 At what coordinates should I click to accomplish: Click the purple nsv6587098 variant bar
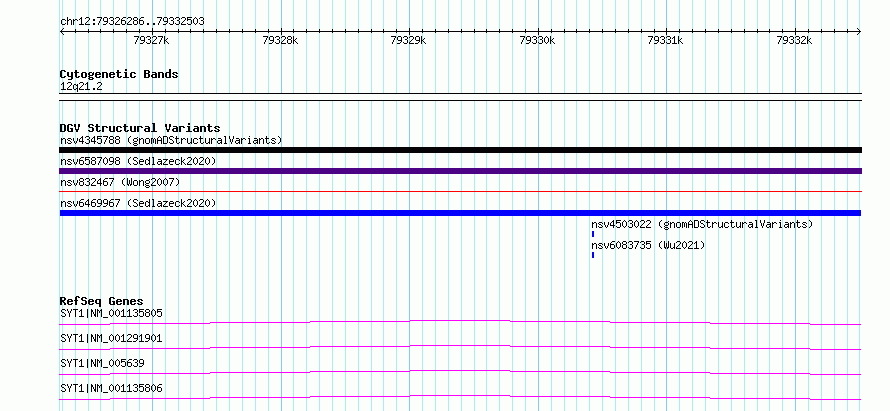(460, 171)
